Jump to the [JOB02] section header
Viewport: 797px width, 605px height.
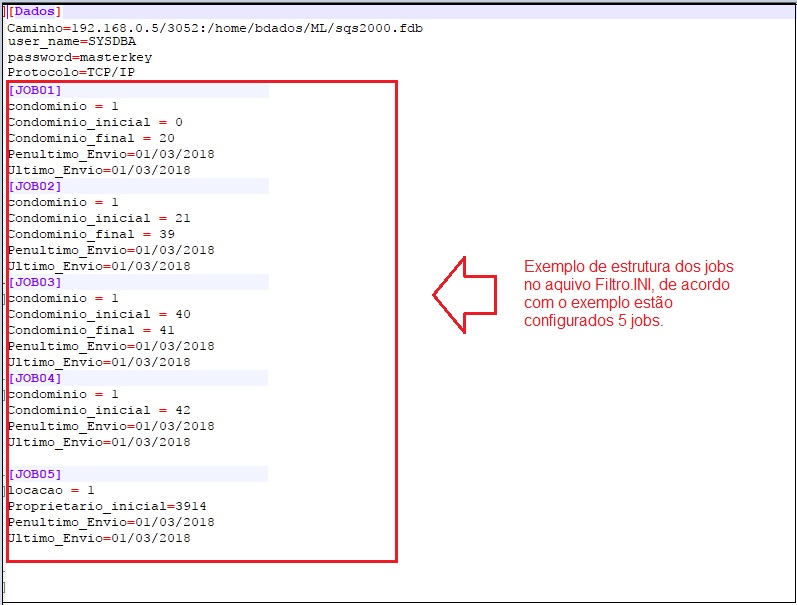click(x=36, y=186)
